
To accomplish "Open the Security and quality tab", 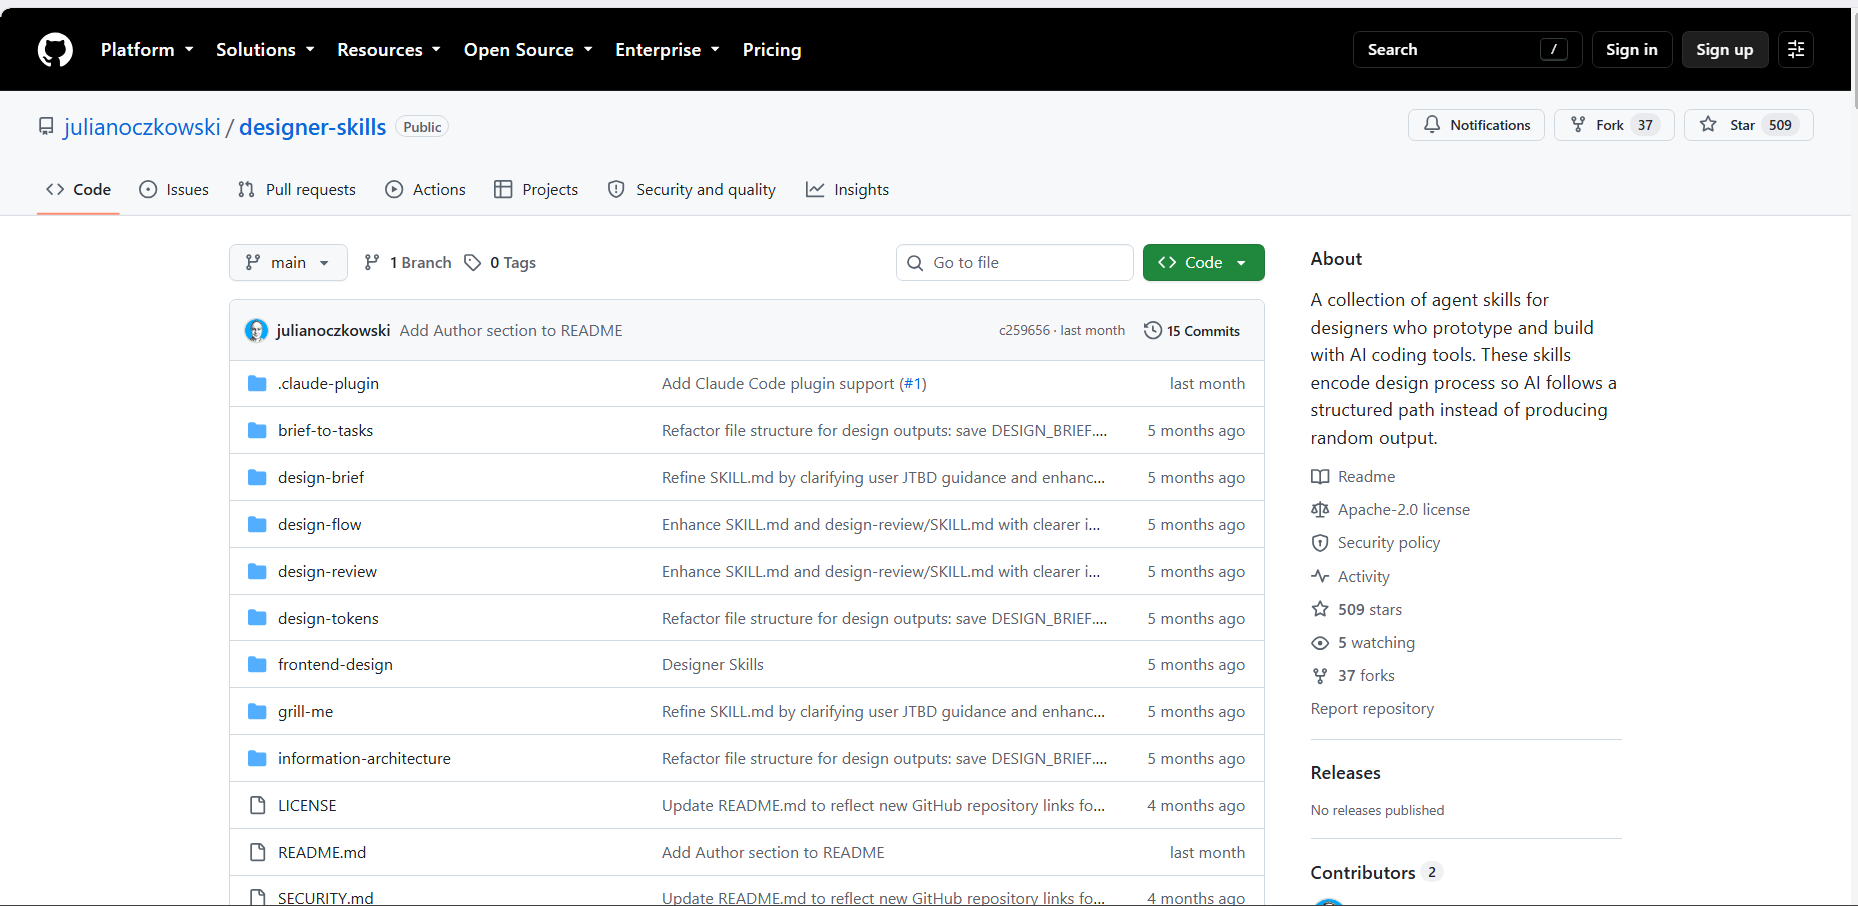I will (x=692, y=190).
